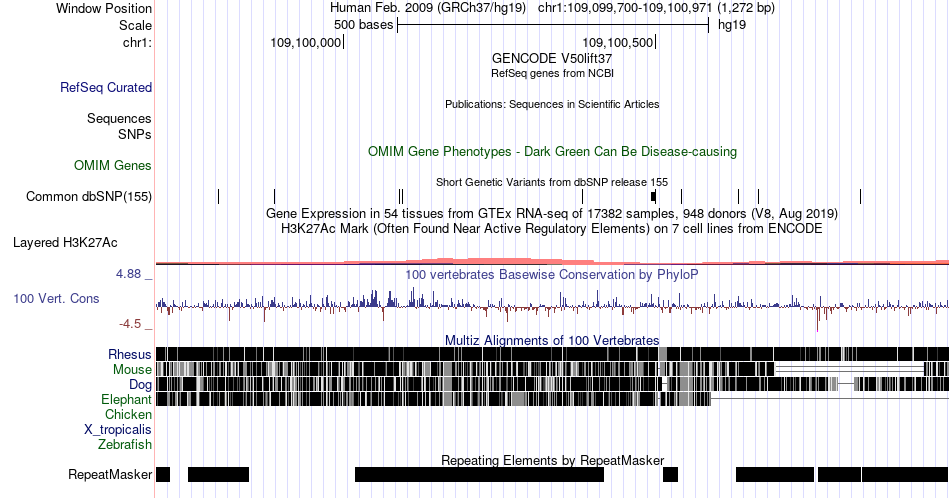Click the 500 bases scale label
Image resolution: width=950 pixels, height=498 pixels.
click(364, 25)
